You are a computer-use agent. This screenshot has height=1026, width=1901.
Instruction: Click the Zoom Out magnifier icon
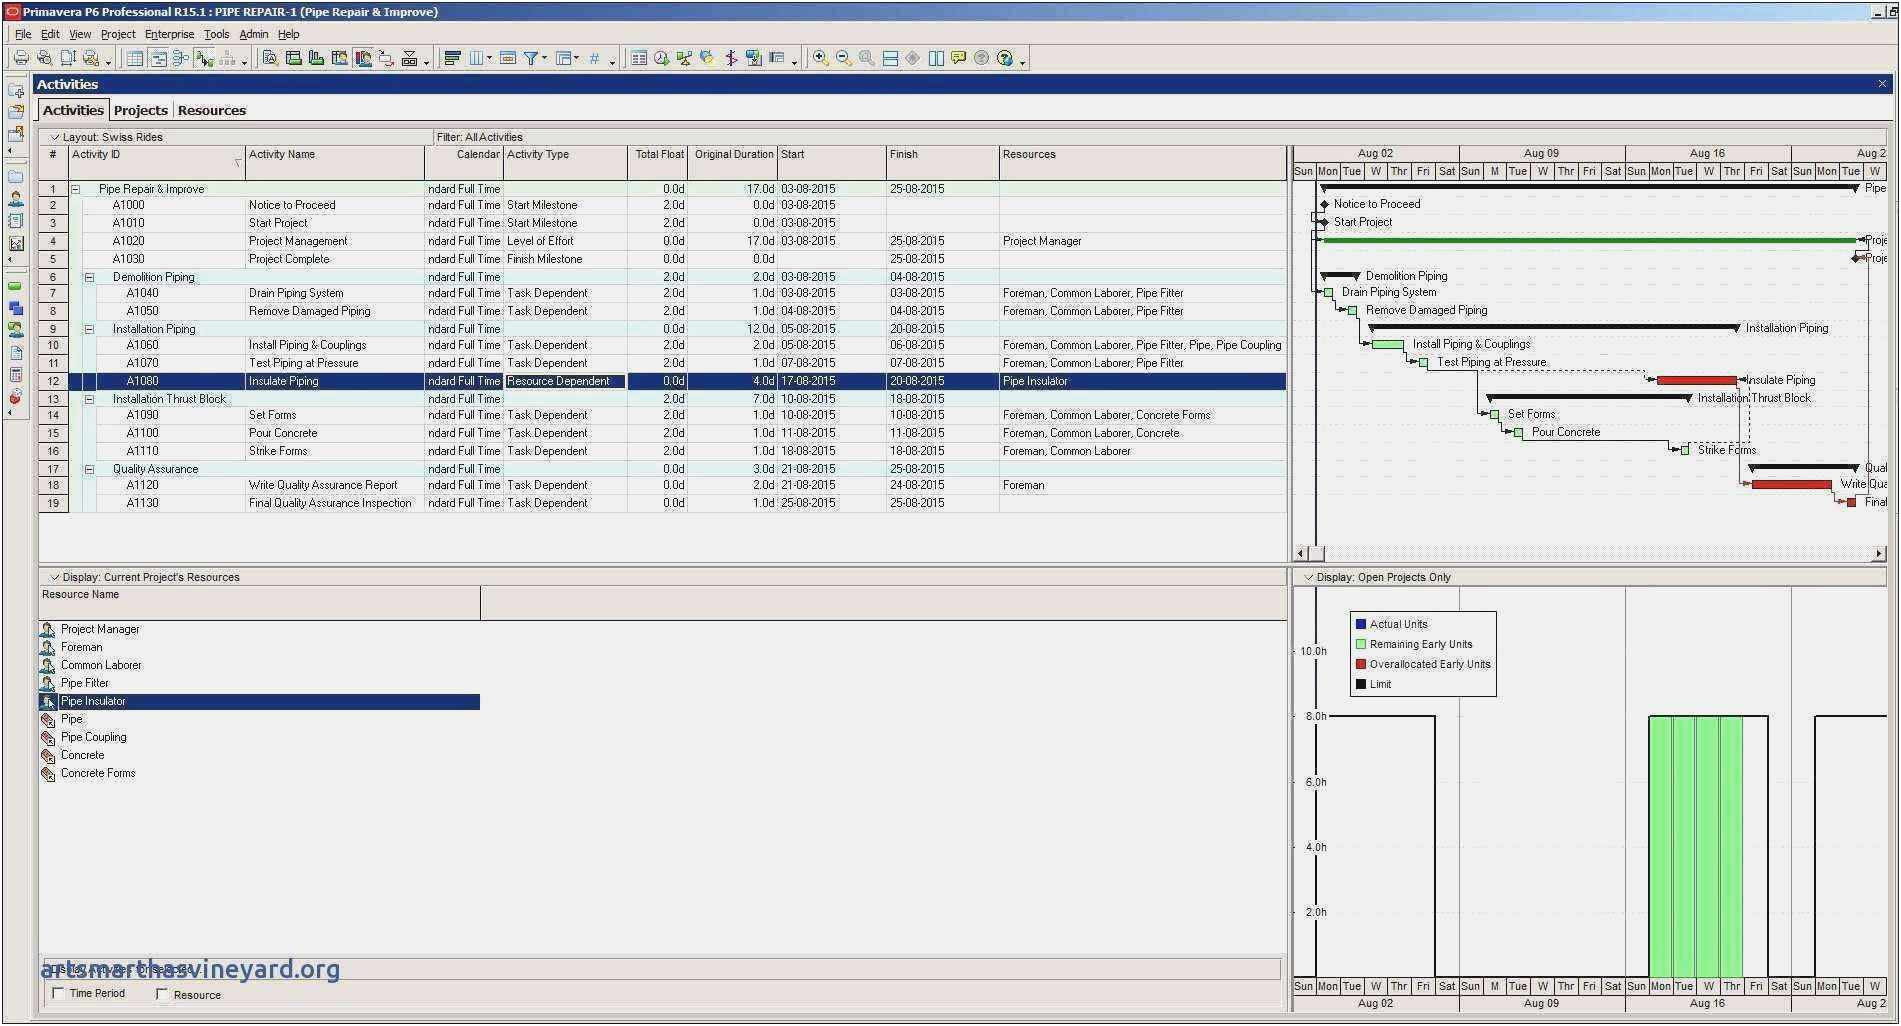tap(843, 59)
